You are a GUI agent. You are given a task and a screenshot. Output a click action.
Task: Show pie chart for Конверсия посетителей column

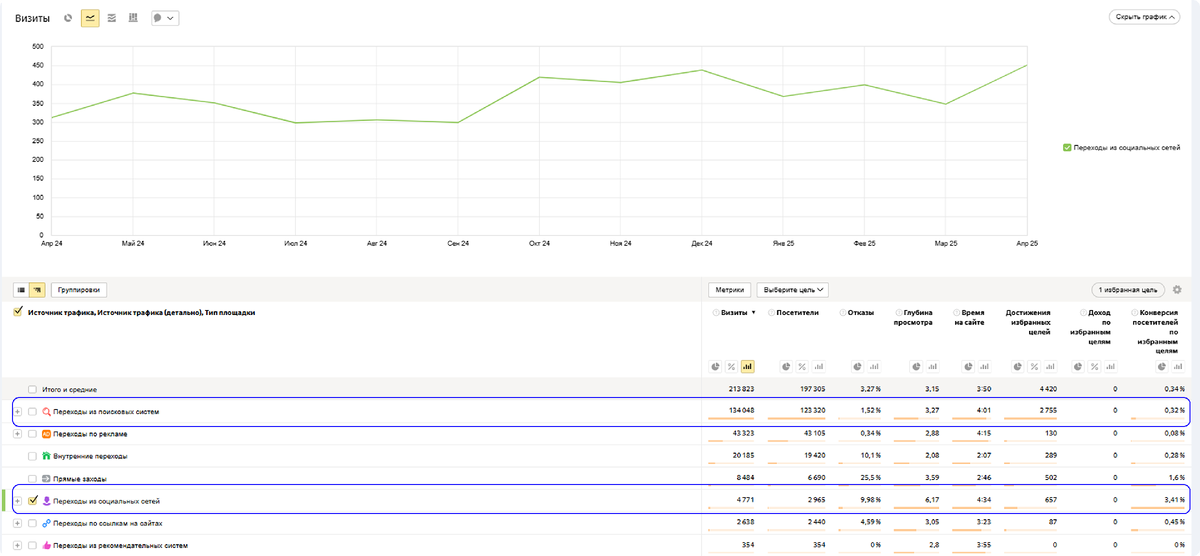(x=1161, y=366)
